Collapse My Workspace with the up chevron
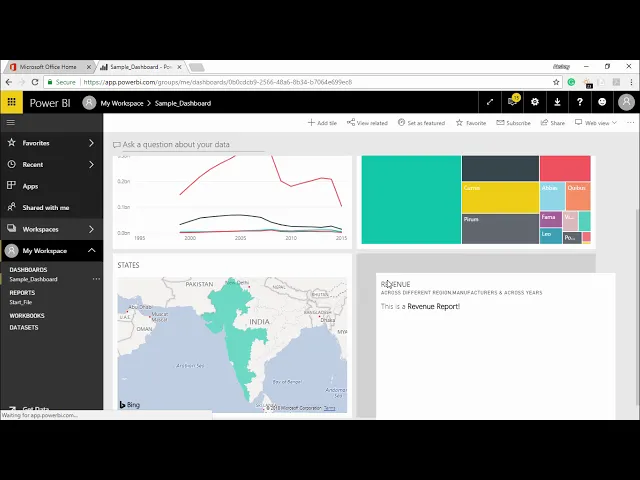 tap(91, 250)
